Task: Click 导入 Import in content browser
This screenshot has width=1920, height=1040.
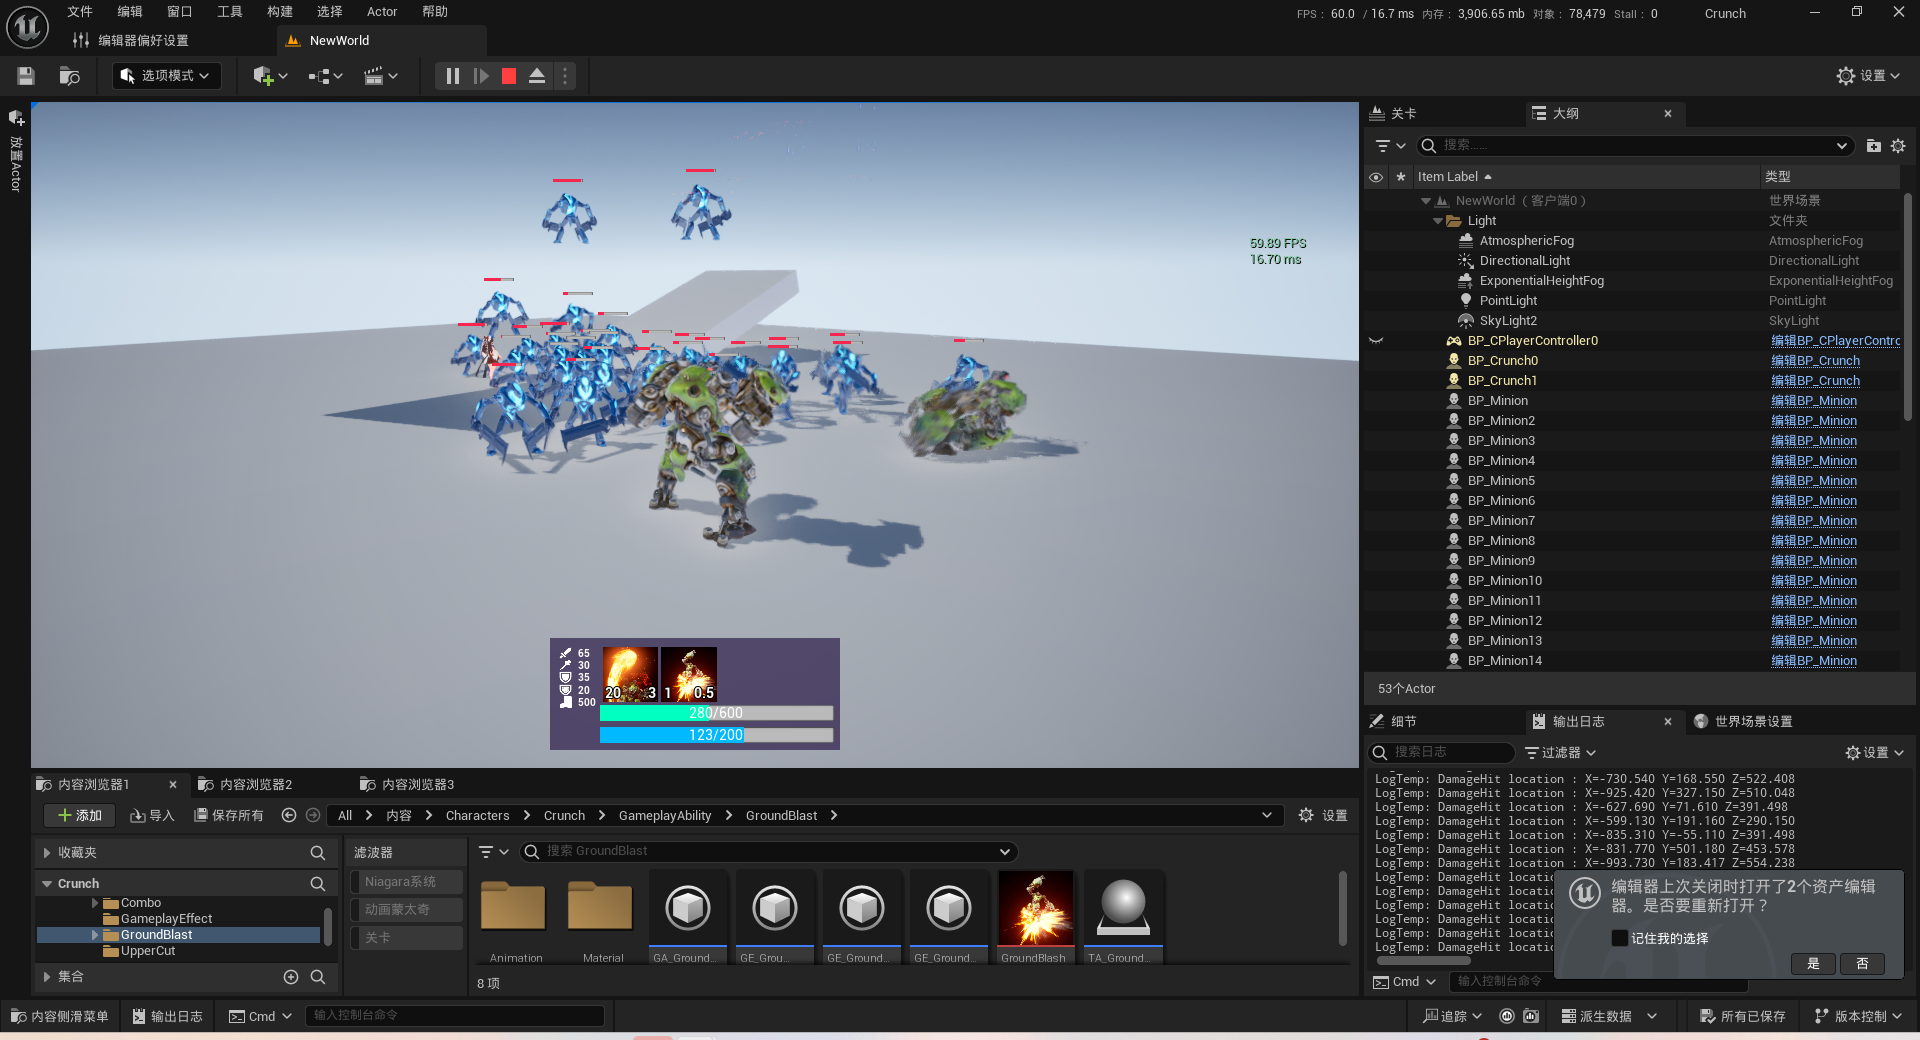Action: click(x=152, y=816)
